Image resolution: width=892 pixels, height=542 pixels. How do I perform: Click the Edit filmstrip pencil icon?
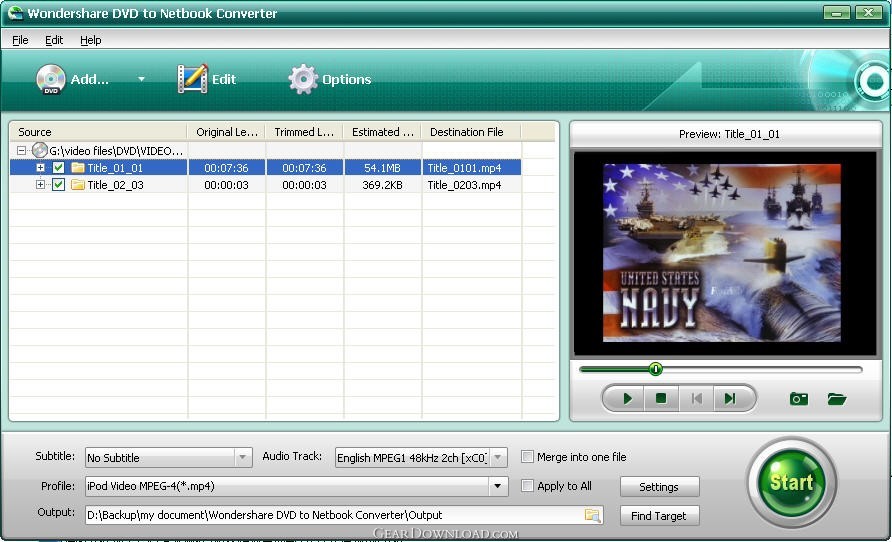[192, 79]
